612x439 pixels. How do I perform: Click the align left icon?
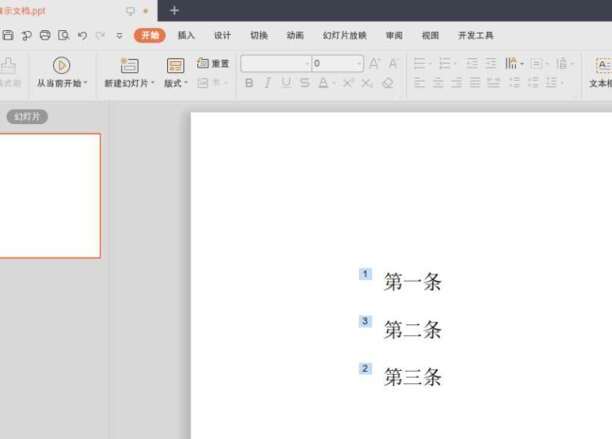tap(419, 83)
